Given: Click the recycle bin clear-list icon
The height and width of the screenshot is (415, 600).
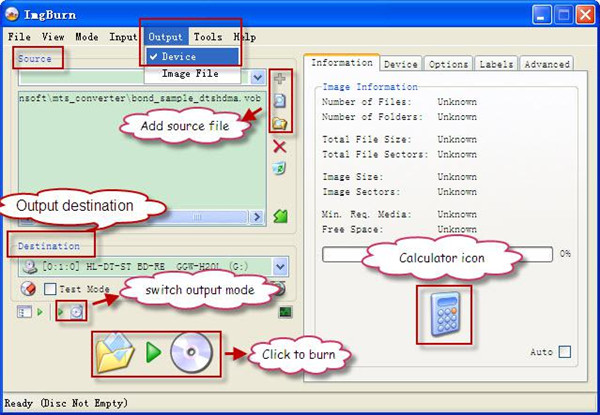Looking at the screenshot, I should 280,168.
